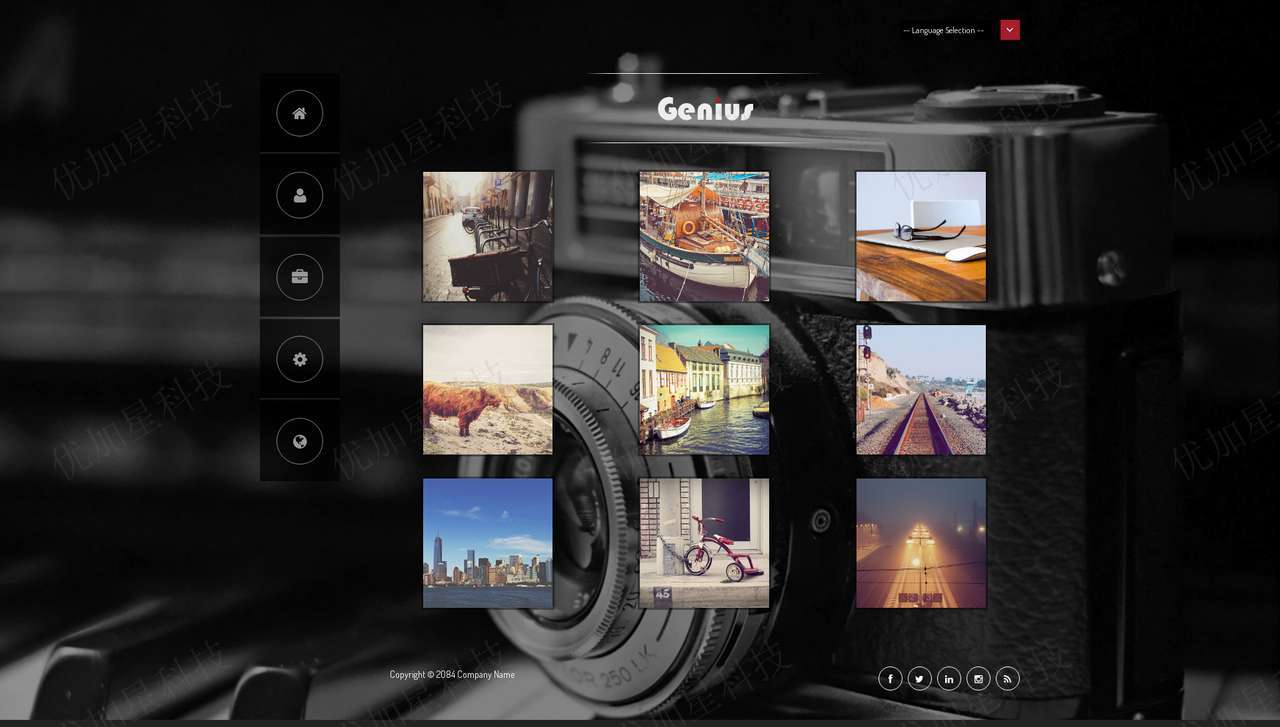Visit the Instagram social icon
This screenshot has height=727, width=1280.
978,679
